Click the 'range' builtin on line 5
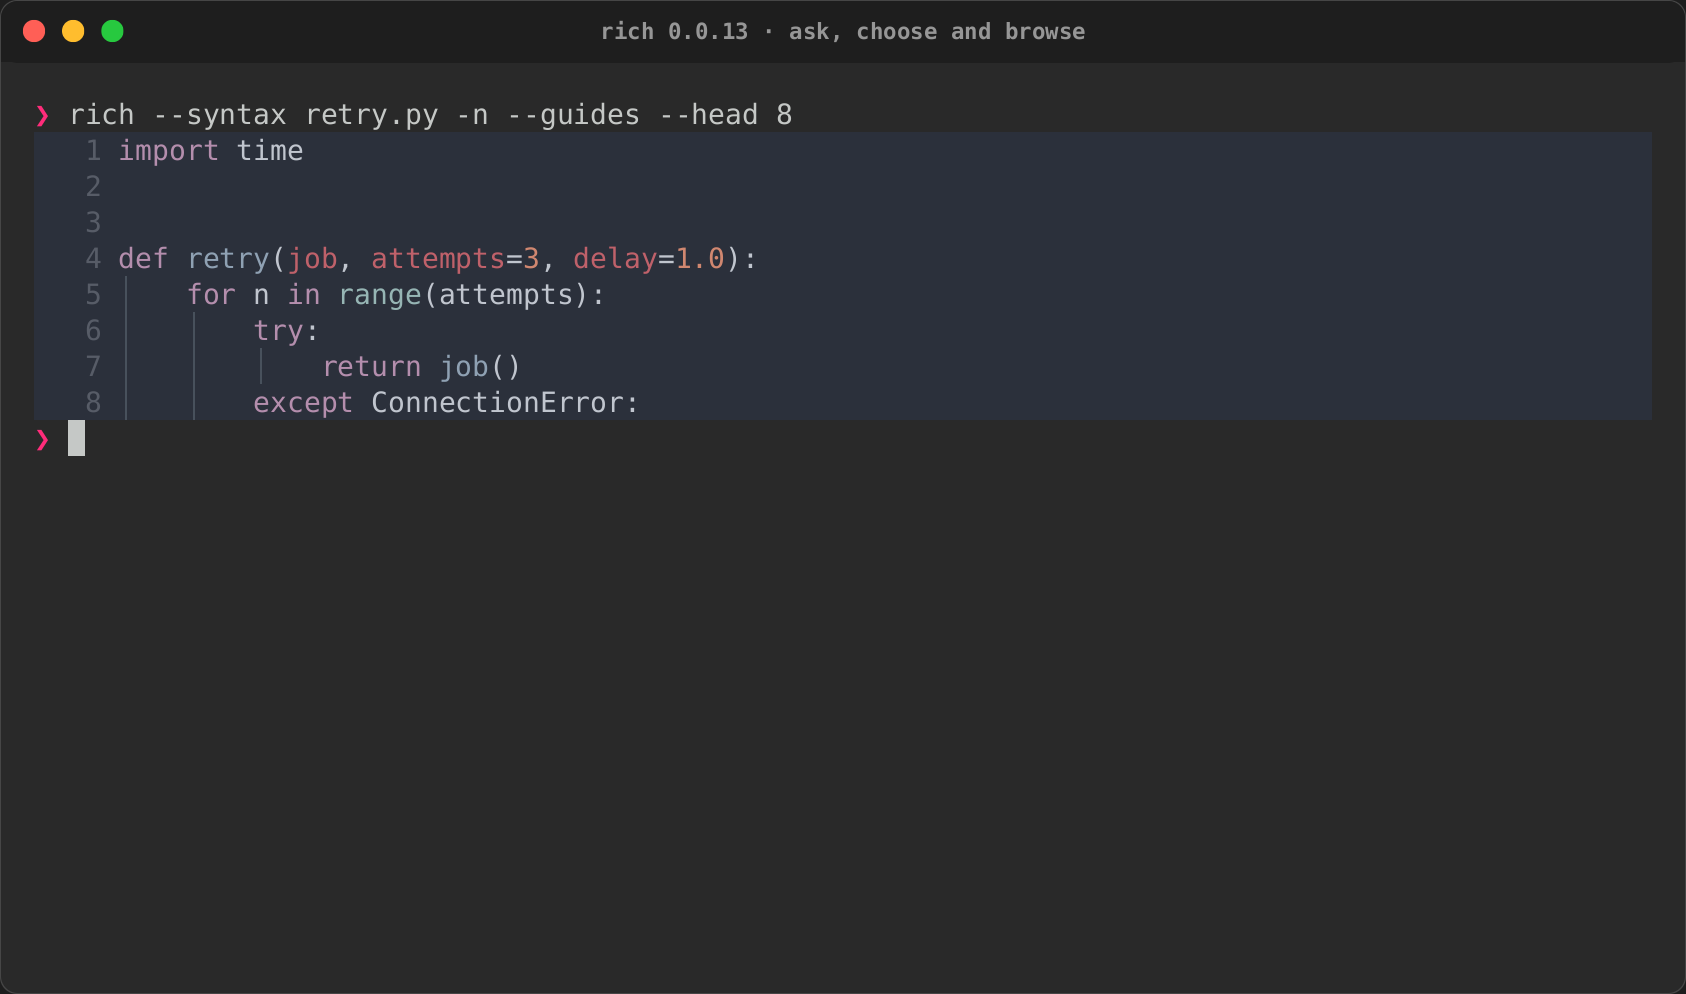 380,295
